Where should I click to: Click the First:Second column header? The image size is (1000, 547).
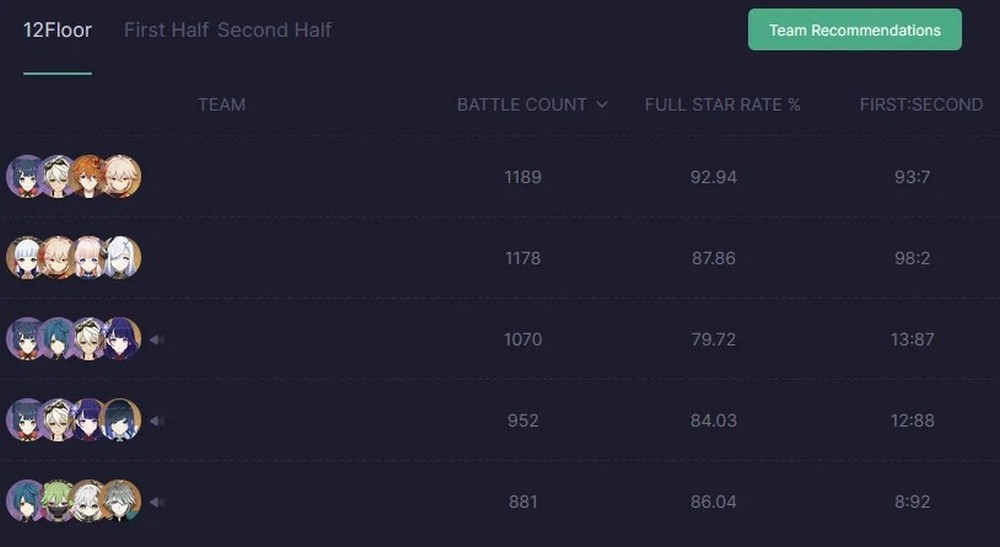tap(920, 104)
